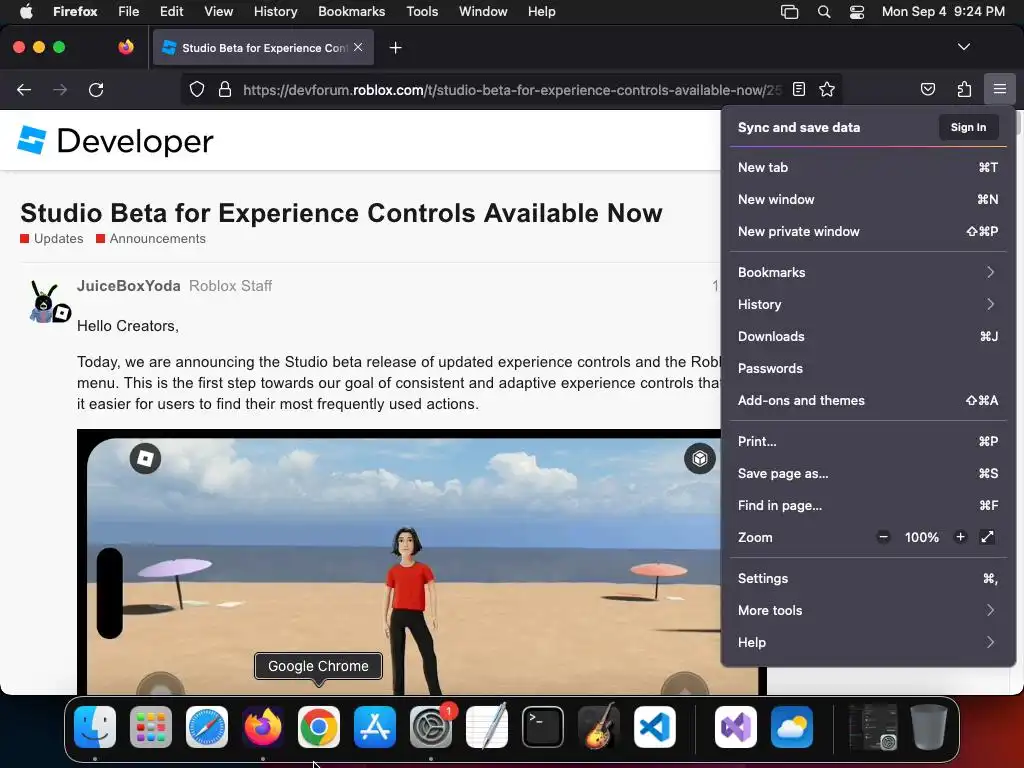This screenshot has width=1024, height=768.
Task: Open Launchpad from the dock
Action: tap(151, 727)
